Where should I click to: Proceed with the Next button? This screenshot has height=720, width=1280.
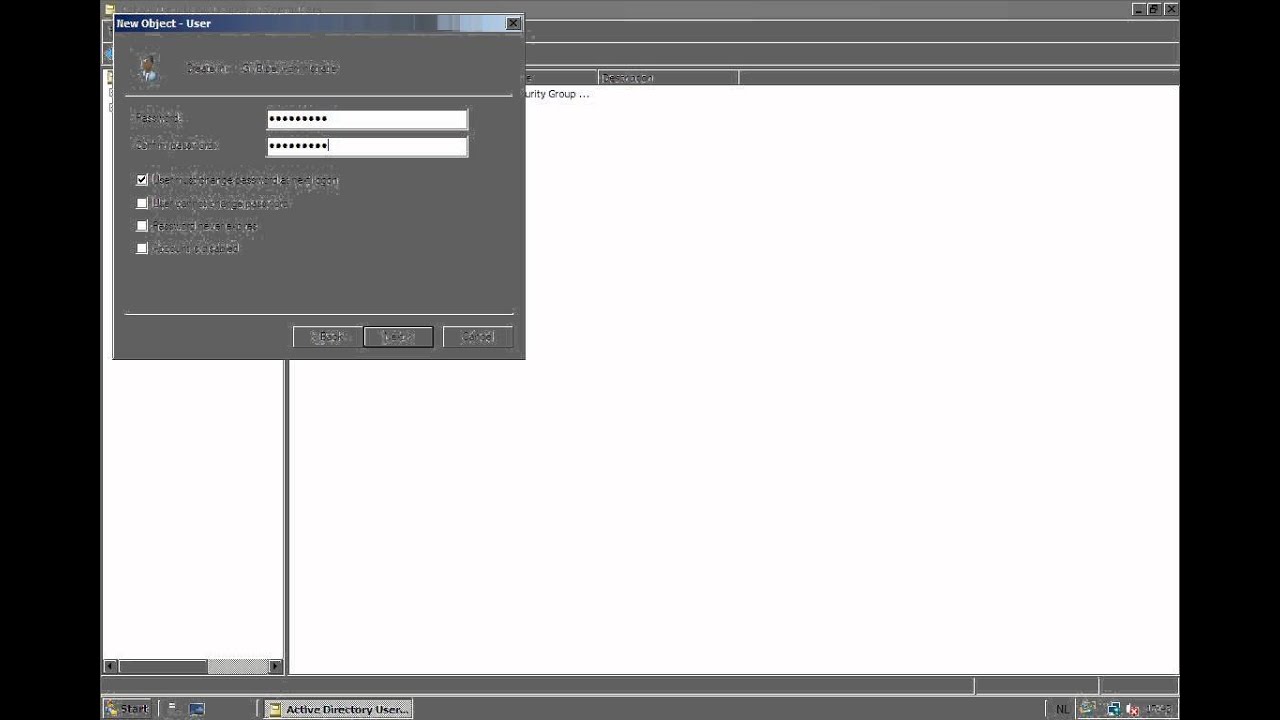398,337
